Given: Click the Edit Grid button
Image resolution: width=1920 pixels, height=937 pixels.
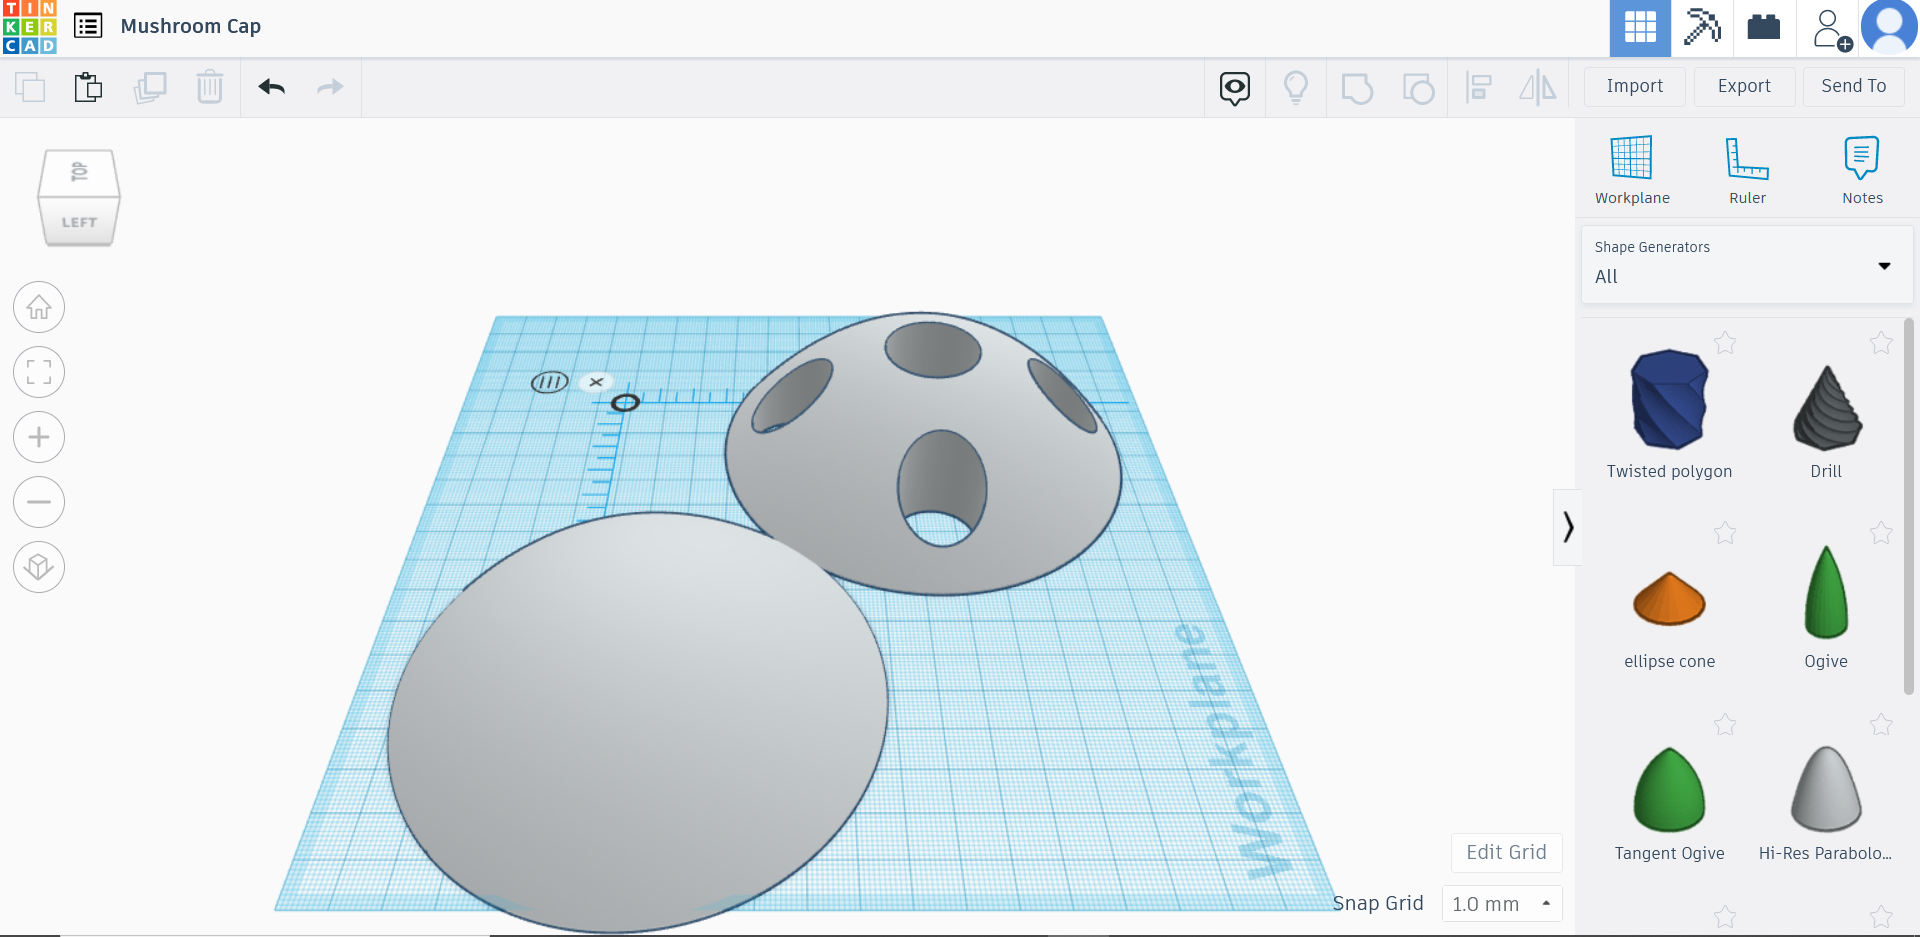Looking at the screenshot, I should click(x=1506, y=852).
